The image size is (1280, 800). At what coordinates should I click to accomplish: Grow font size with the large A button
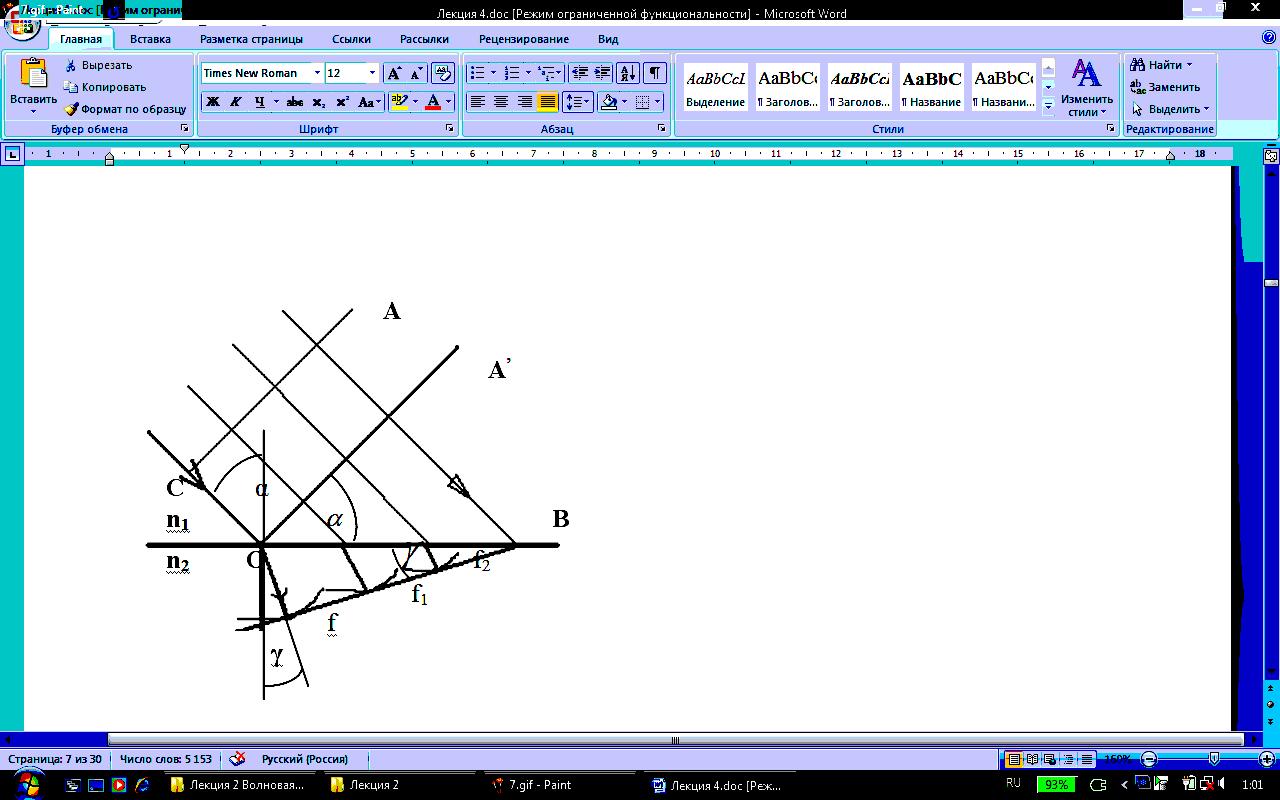tap(394, 73)
